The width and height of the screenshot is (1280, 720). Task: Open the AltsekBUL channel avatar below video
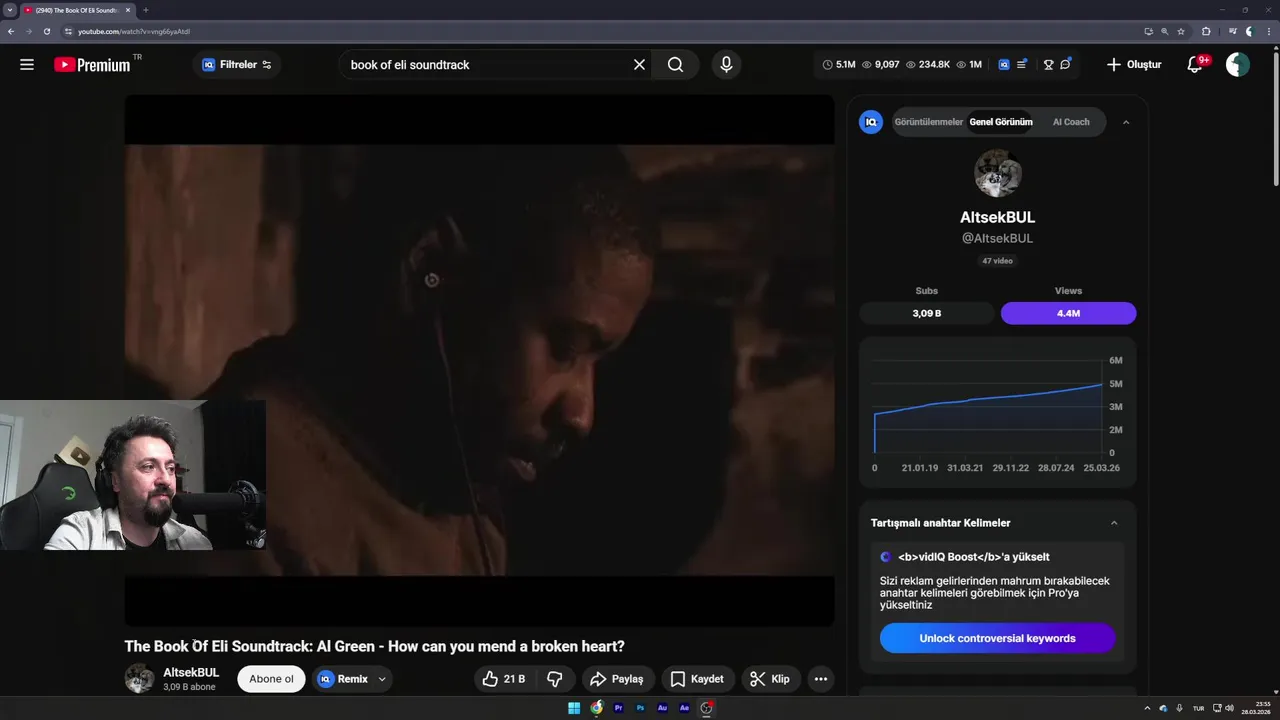(139, 678)
